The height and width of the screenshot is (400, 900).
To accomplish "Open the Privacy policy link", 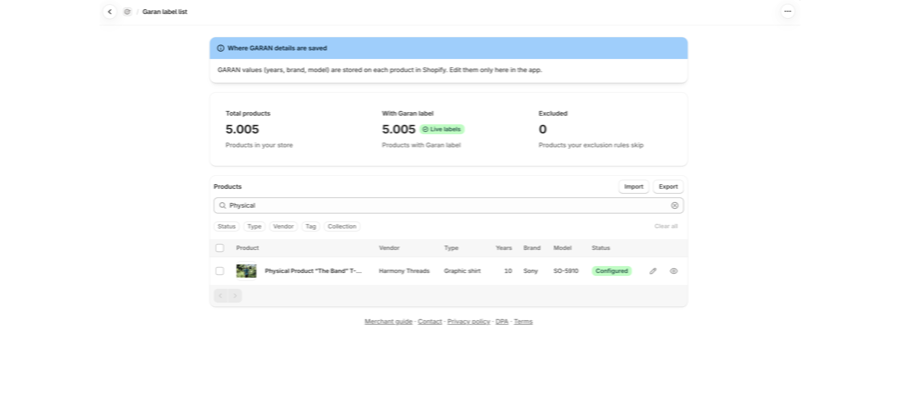I will coord(469,322).
